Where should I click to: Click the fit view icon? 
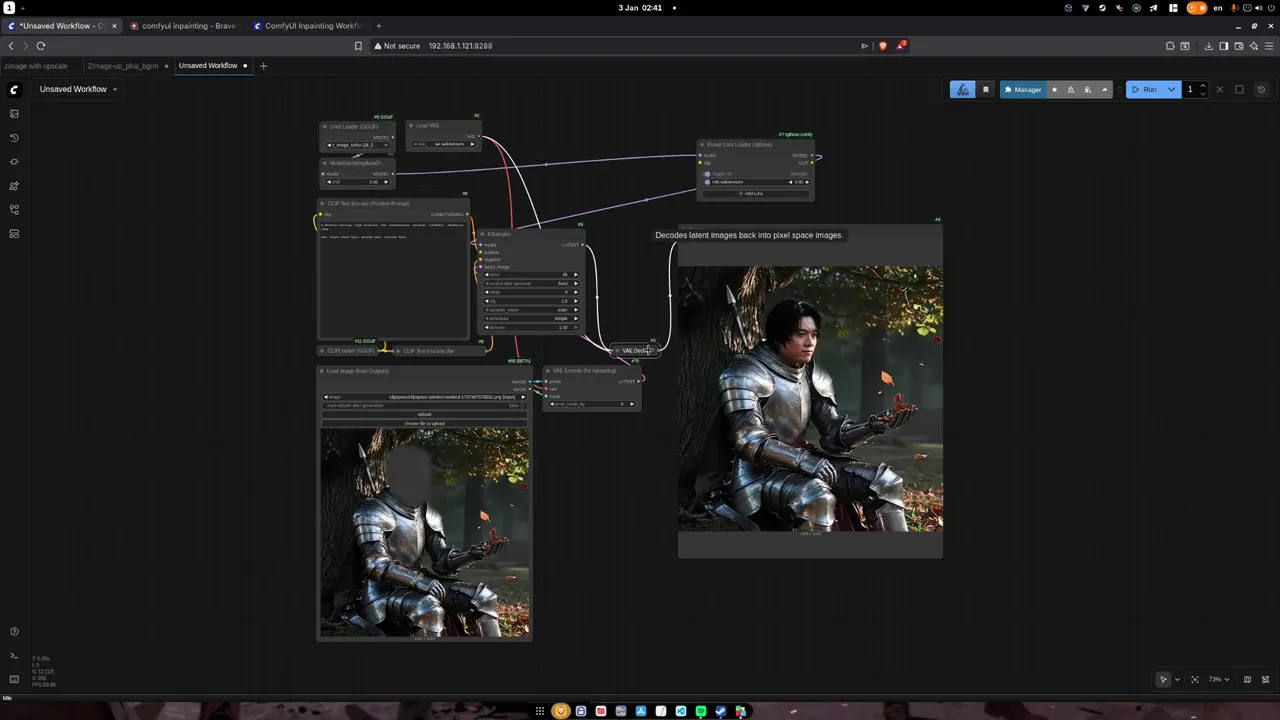tap(1195, 680)
